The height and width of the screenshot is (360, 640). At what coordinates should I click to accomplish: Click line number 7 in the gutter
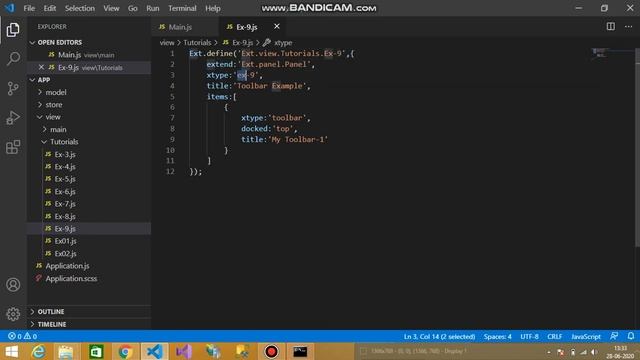tap(172, 118)
